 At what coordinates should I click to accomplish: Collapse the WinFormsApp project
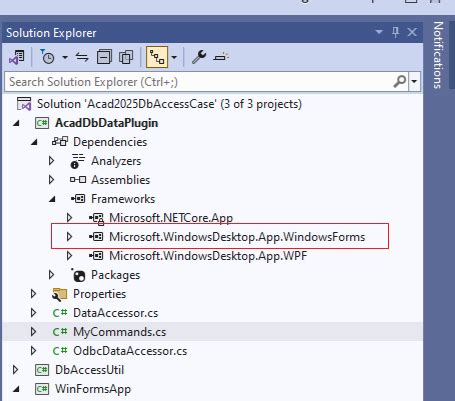(16, 389)
